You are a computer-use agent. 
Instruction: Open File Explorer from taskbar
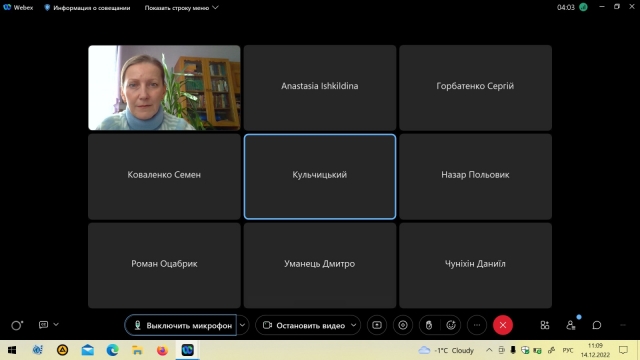(137, 350)
